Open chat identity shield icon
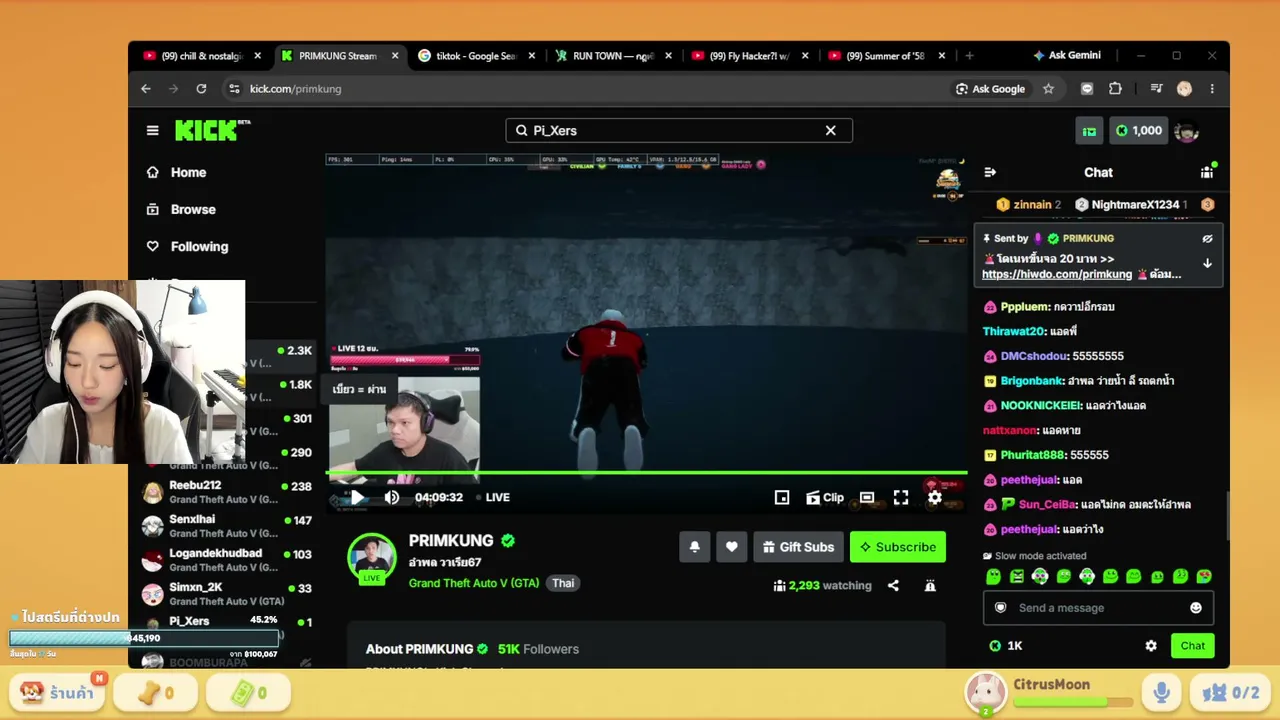 [1000, 608]
